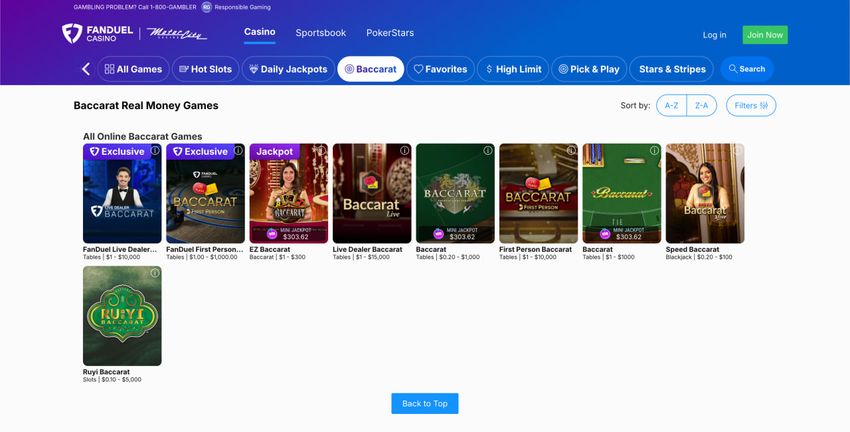The height and width of the screenshot is (432, 850).
Task: Switch to the Casino tab
Action: (x=260, y=32)
